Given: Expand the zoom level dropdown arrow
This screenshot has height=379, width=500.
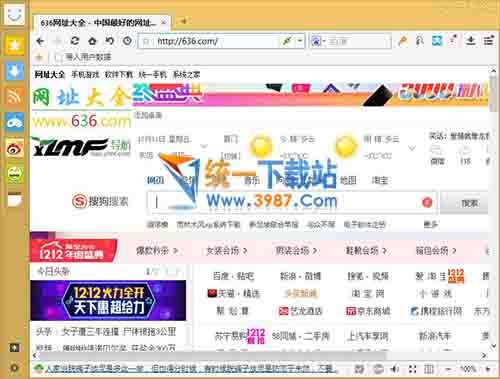Looking at the screenshot, I should 488,369.
